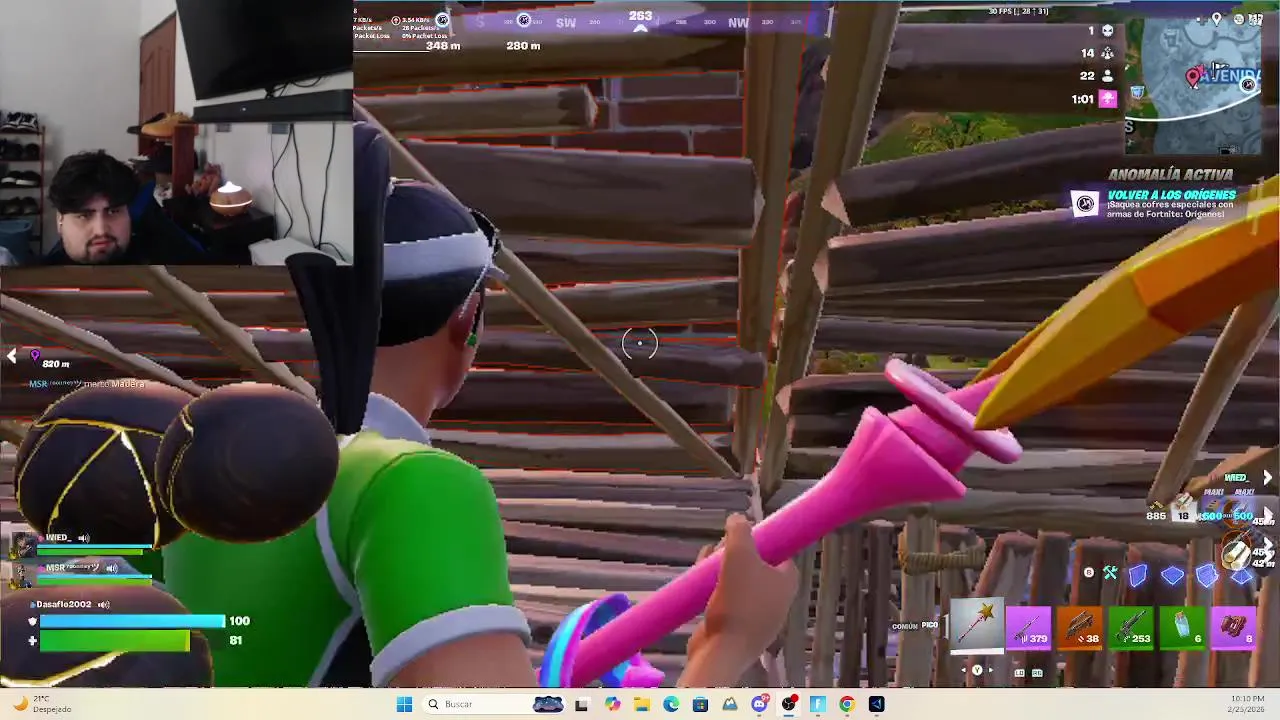1280x720 pixels.
Task: Open Microsoft Store from taskbar
Action: click(700, 704)
